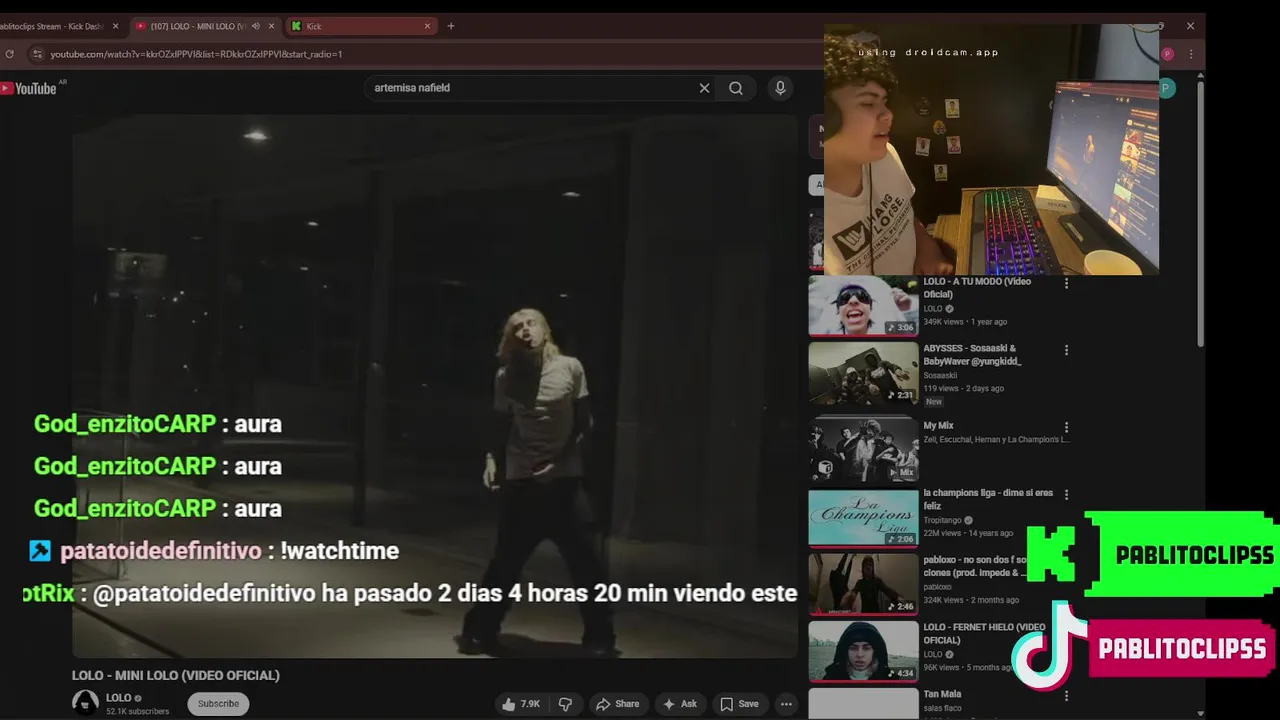This screenshot has height=720, width=1280.
Task: Click the YouTube account avatar at top right
Action: coord(1166,88)
